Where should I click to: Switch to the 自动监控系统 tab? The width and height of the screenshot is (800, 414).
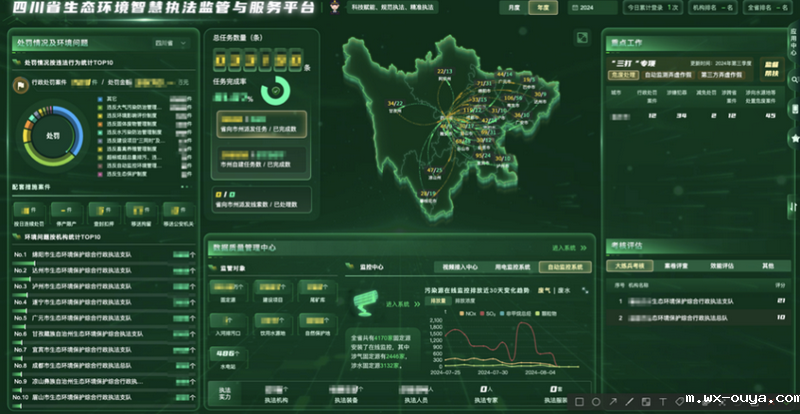click(x=566, y=268)
